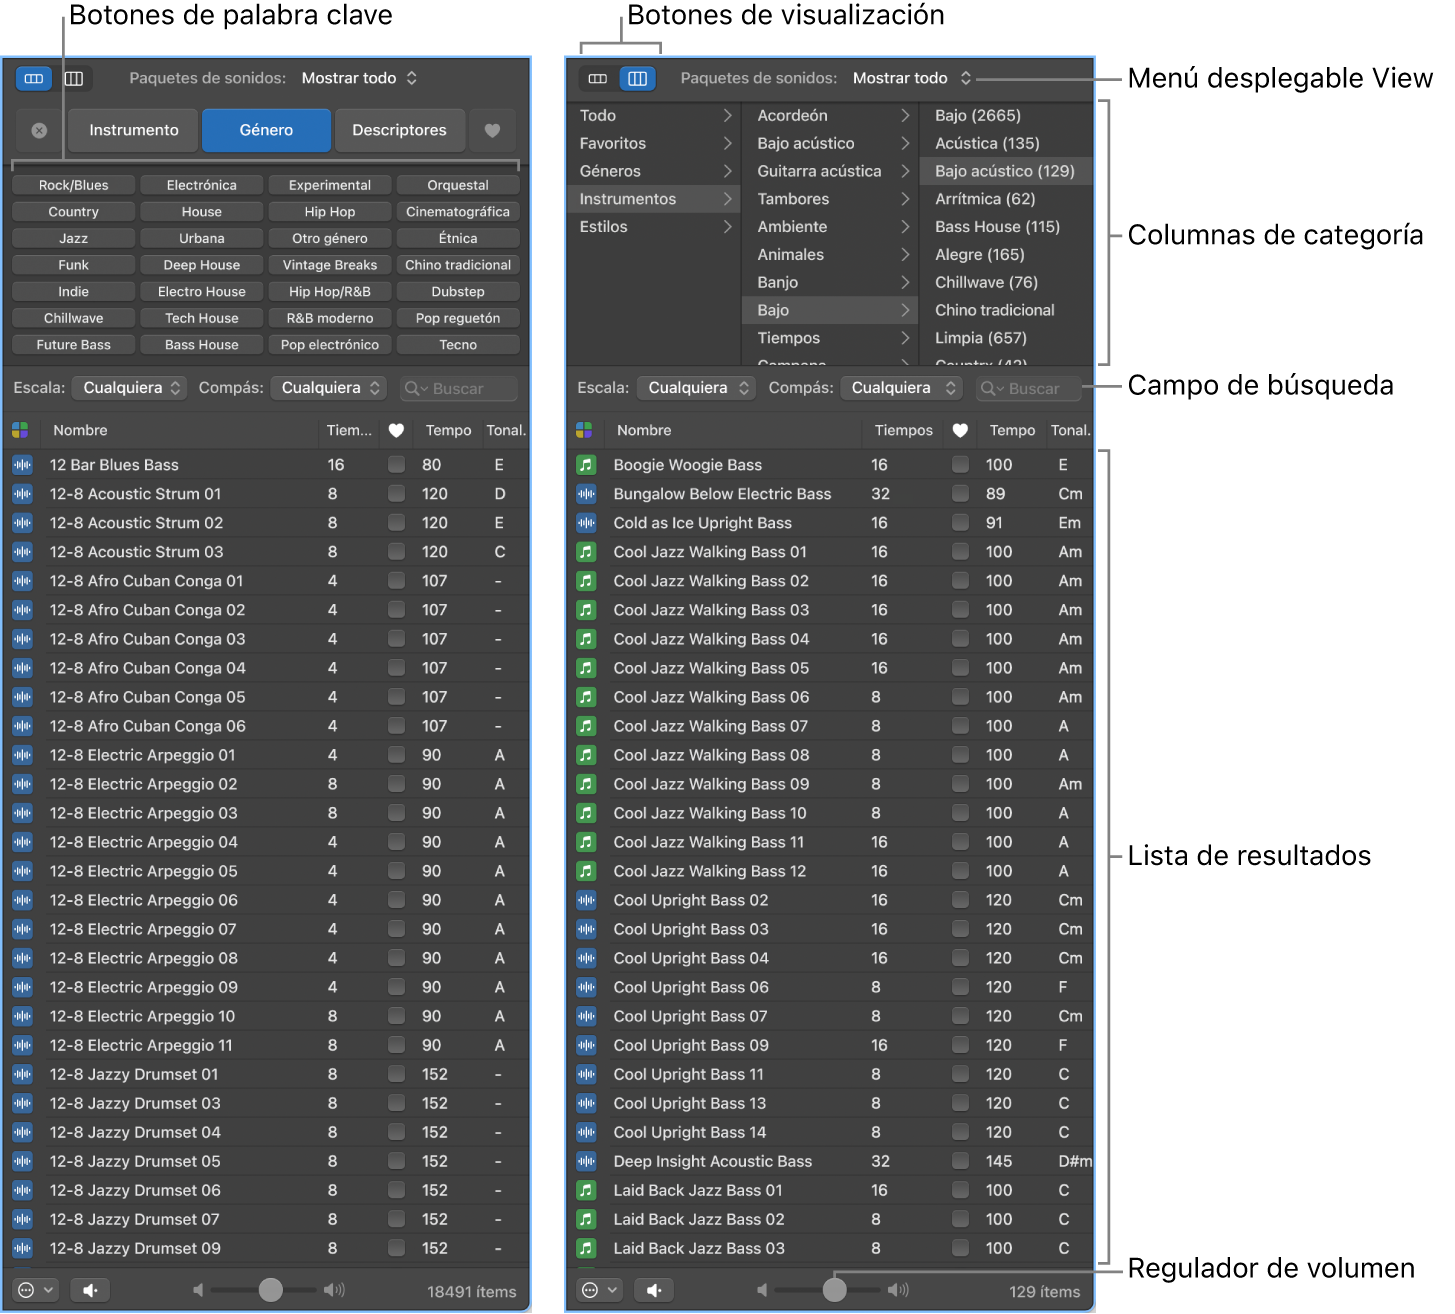The height and width of the screenshot is (1314, 1455).
Task: Select the Género keyword tab
Action: [x=266, y=131]
